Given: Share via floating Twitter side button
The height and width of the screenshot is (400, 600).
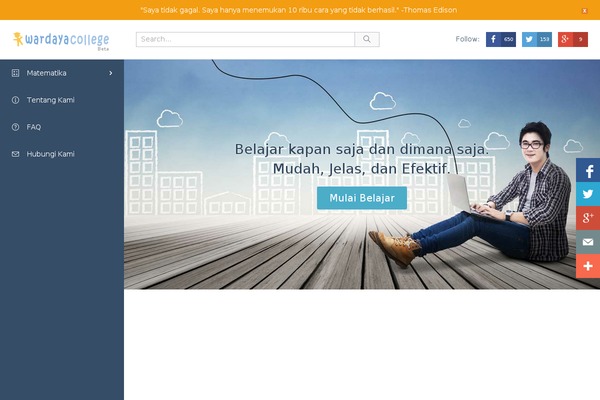Looking at the screenshot, I should [x=588, y=194].
